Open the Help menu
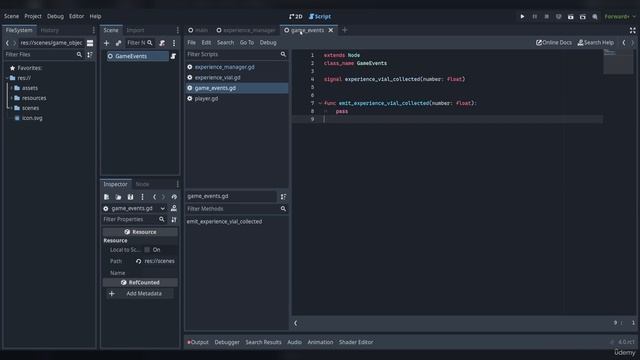The width and height of the screenshot is (640, 360). pyautogui.click(x=95, y=16)
